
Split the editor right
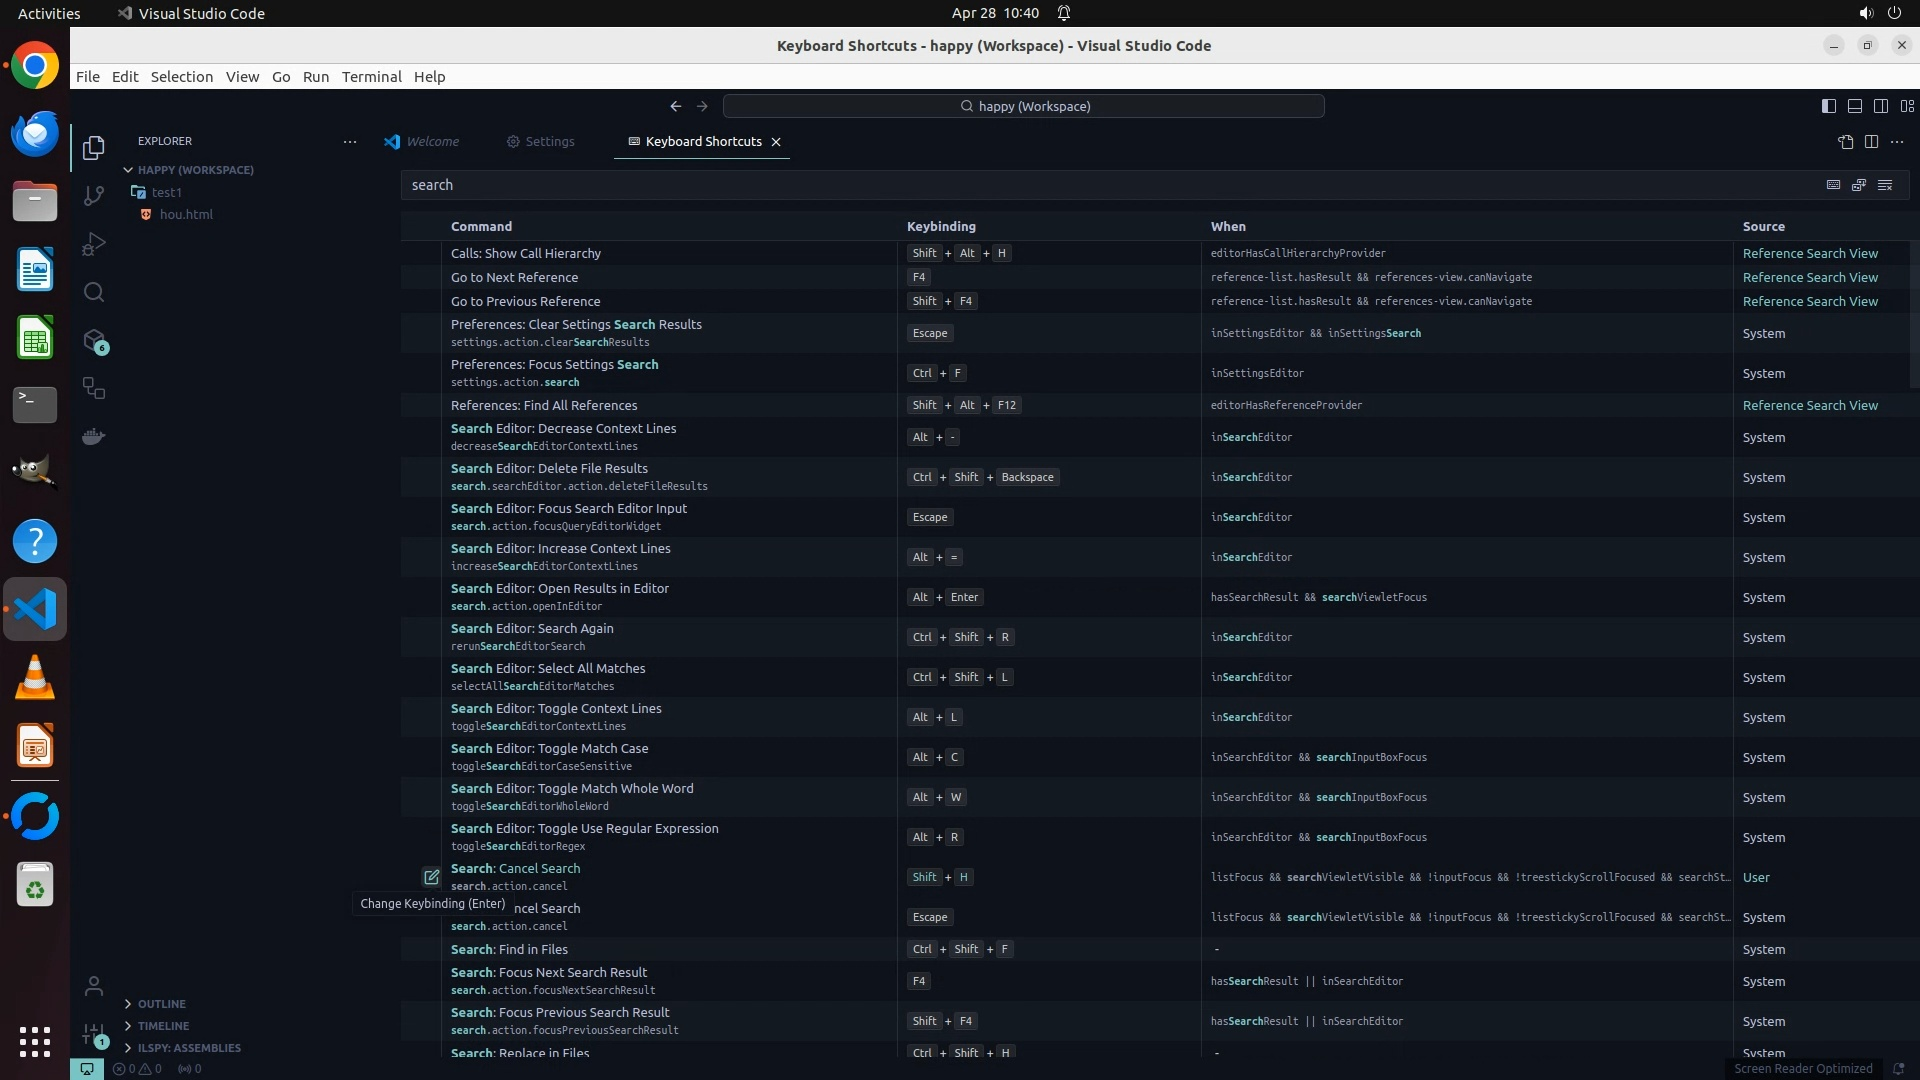(1871, 142)
